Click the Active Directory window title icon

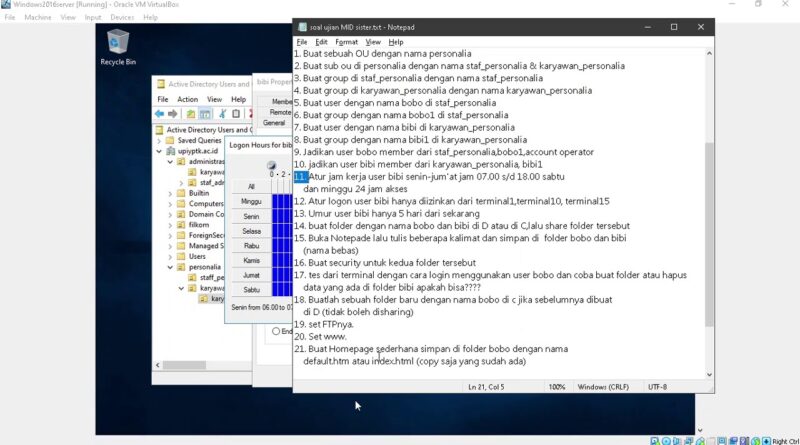[161, 84]
